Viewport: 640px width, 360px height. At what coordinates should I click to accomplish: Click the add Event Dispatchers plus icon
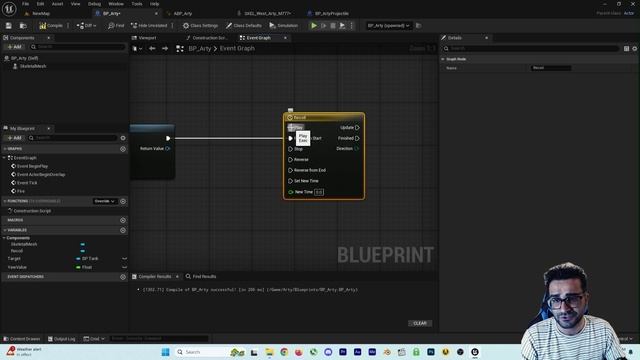pos(123,277)
